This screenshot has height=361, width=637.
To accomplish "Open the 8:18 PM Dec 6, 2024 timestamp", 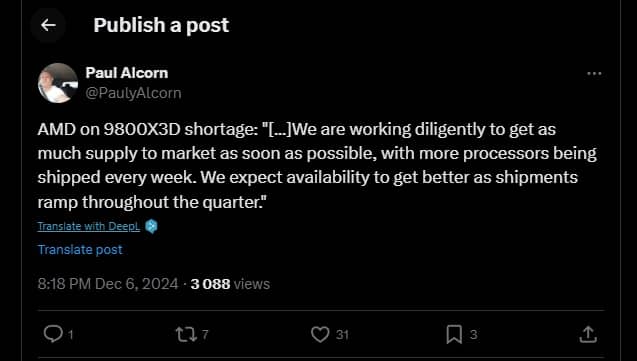I will tap(108, 284).
